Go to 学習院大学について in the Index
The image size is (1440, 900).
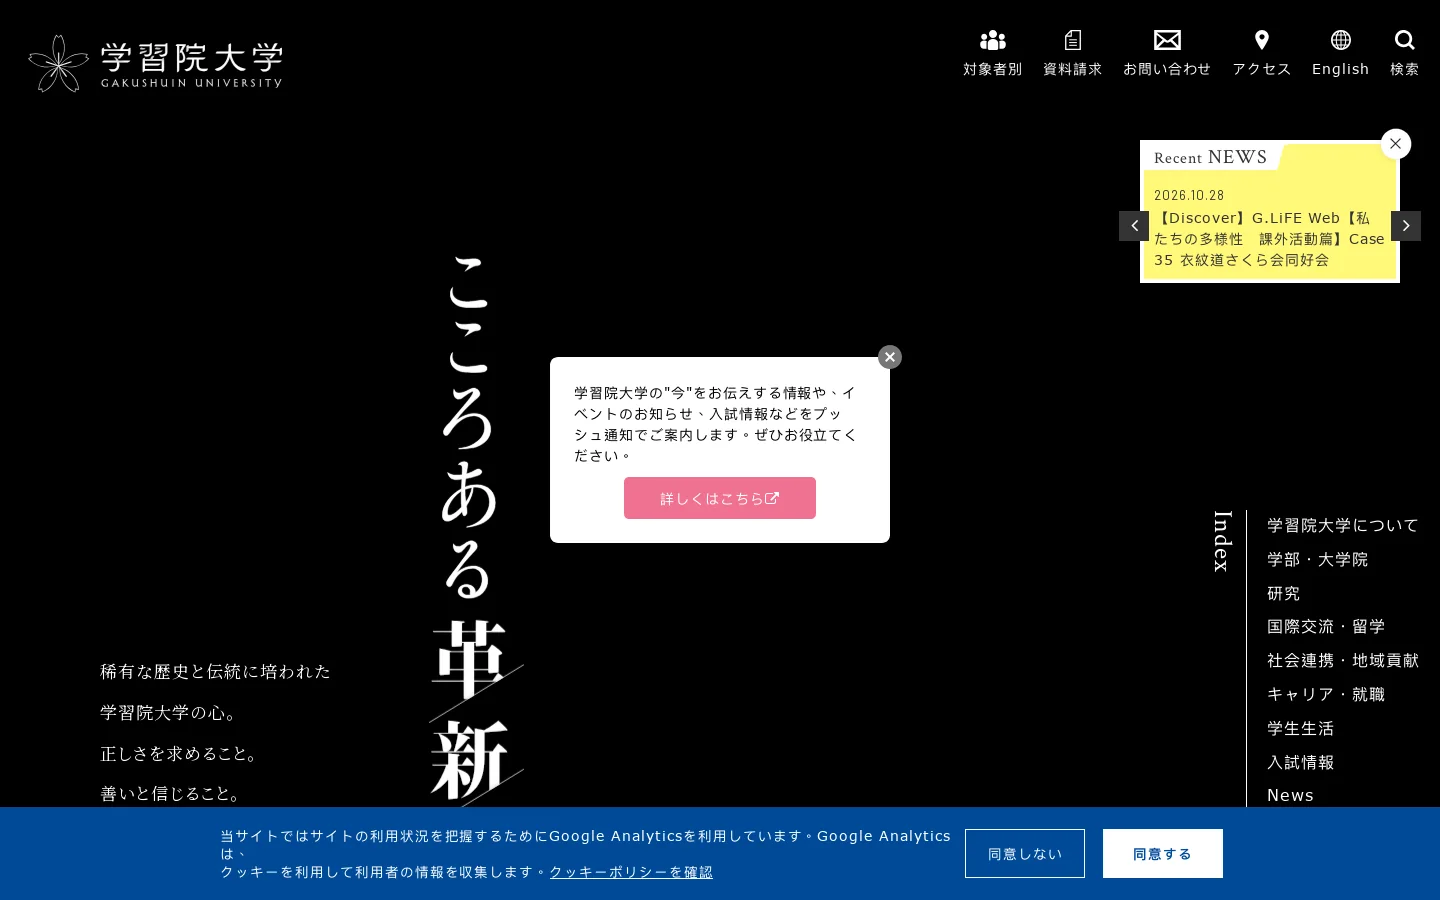1343,525
